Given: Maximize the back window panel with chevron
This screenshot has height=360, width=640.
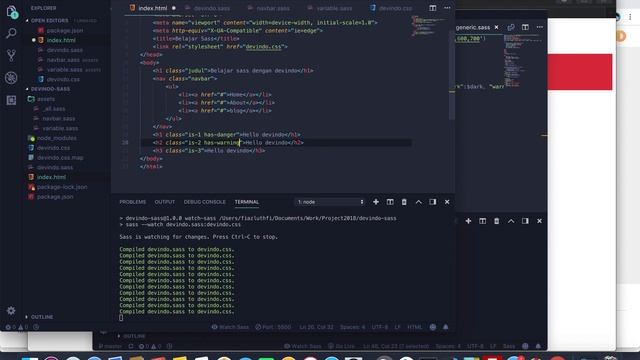Looking at the screenshot, I should coord(511,221).
